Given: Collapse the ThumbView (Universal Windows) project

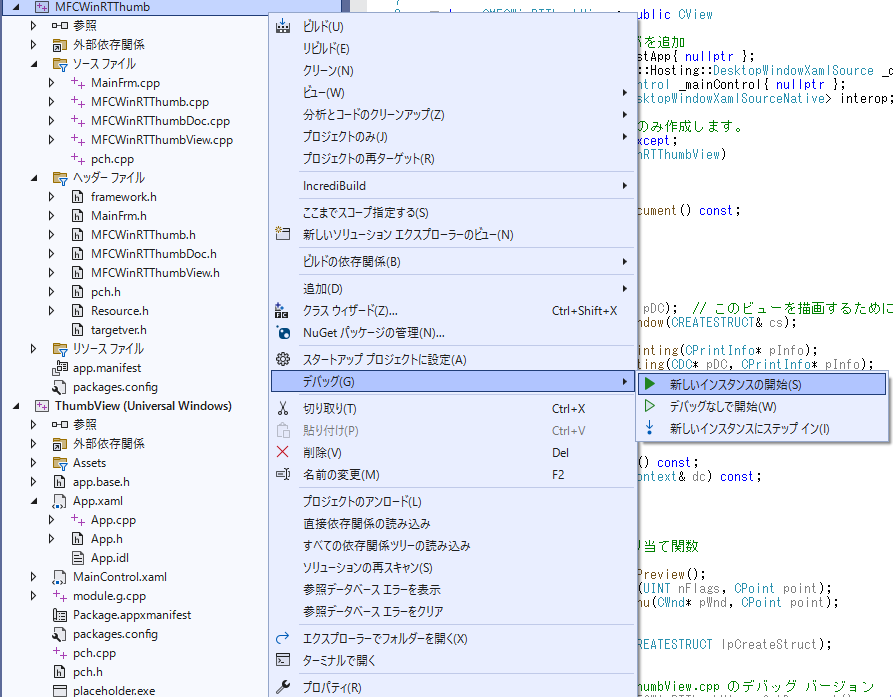Looking at the screenshot, I should pos(16,405).
